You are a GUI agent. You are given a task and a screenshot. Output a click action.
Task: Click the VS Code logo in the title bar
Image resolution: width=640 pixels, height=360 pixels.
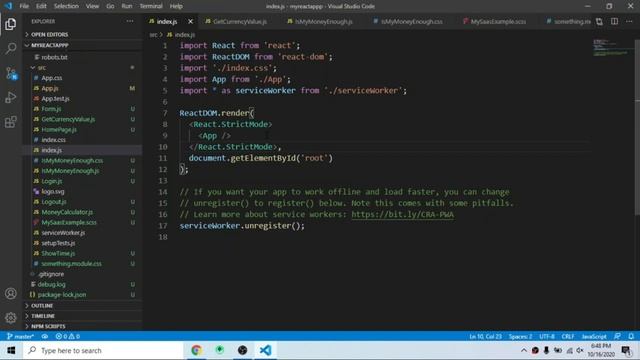(9, 6)
